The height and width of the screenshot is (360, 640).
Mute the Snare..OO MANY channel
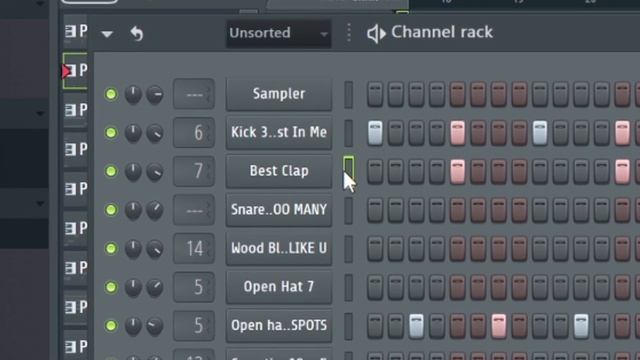coord(111,210)
